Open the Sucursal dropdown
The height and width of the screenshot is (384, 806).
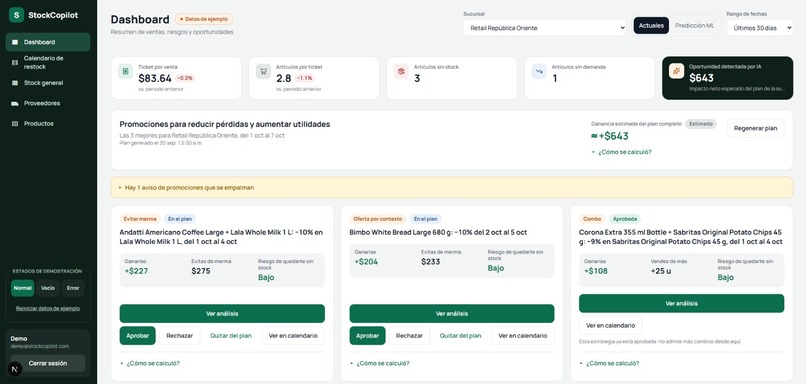545,28
